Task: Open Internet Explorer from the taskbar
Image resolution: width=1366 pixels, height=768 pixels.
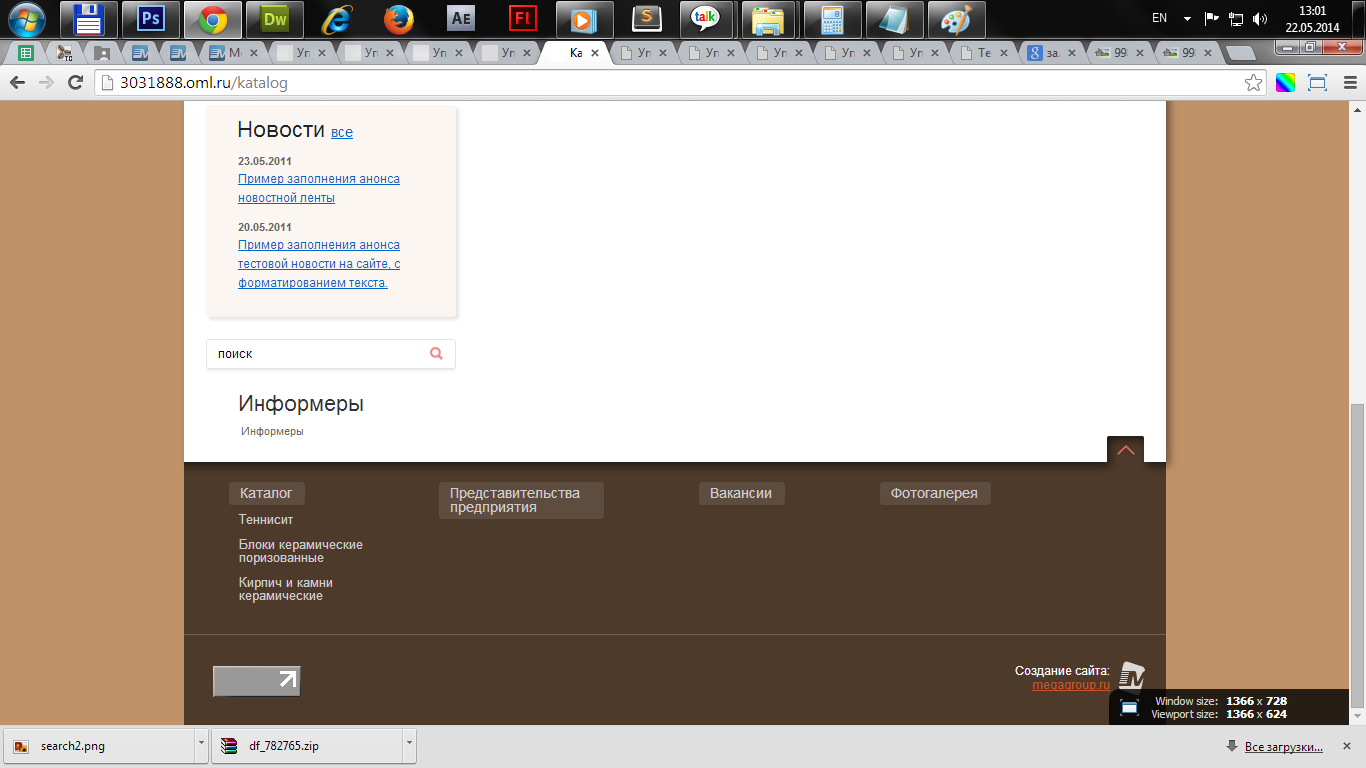Action: click(x=337, y=19)
